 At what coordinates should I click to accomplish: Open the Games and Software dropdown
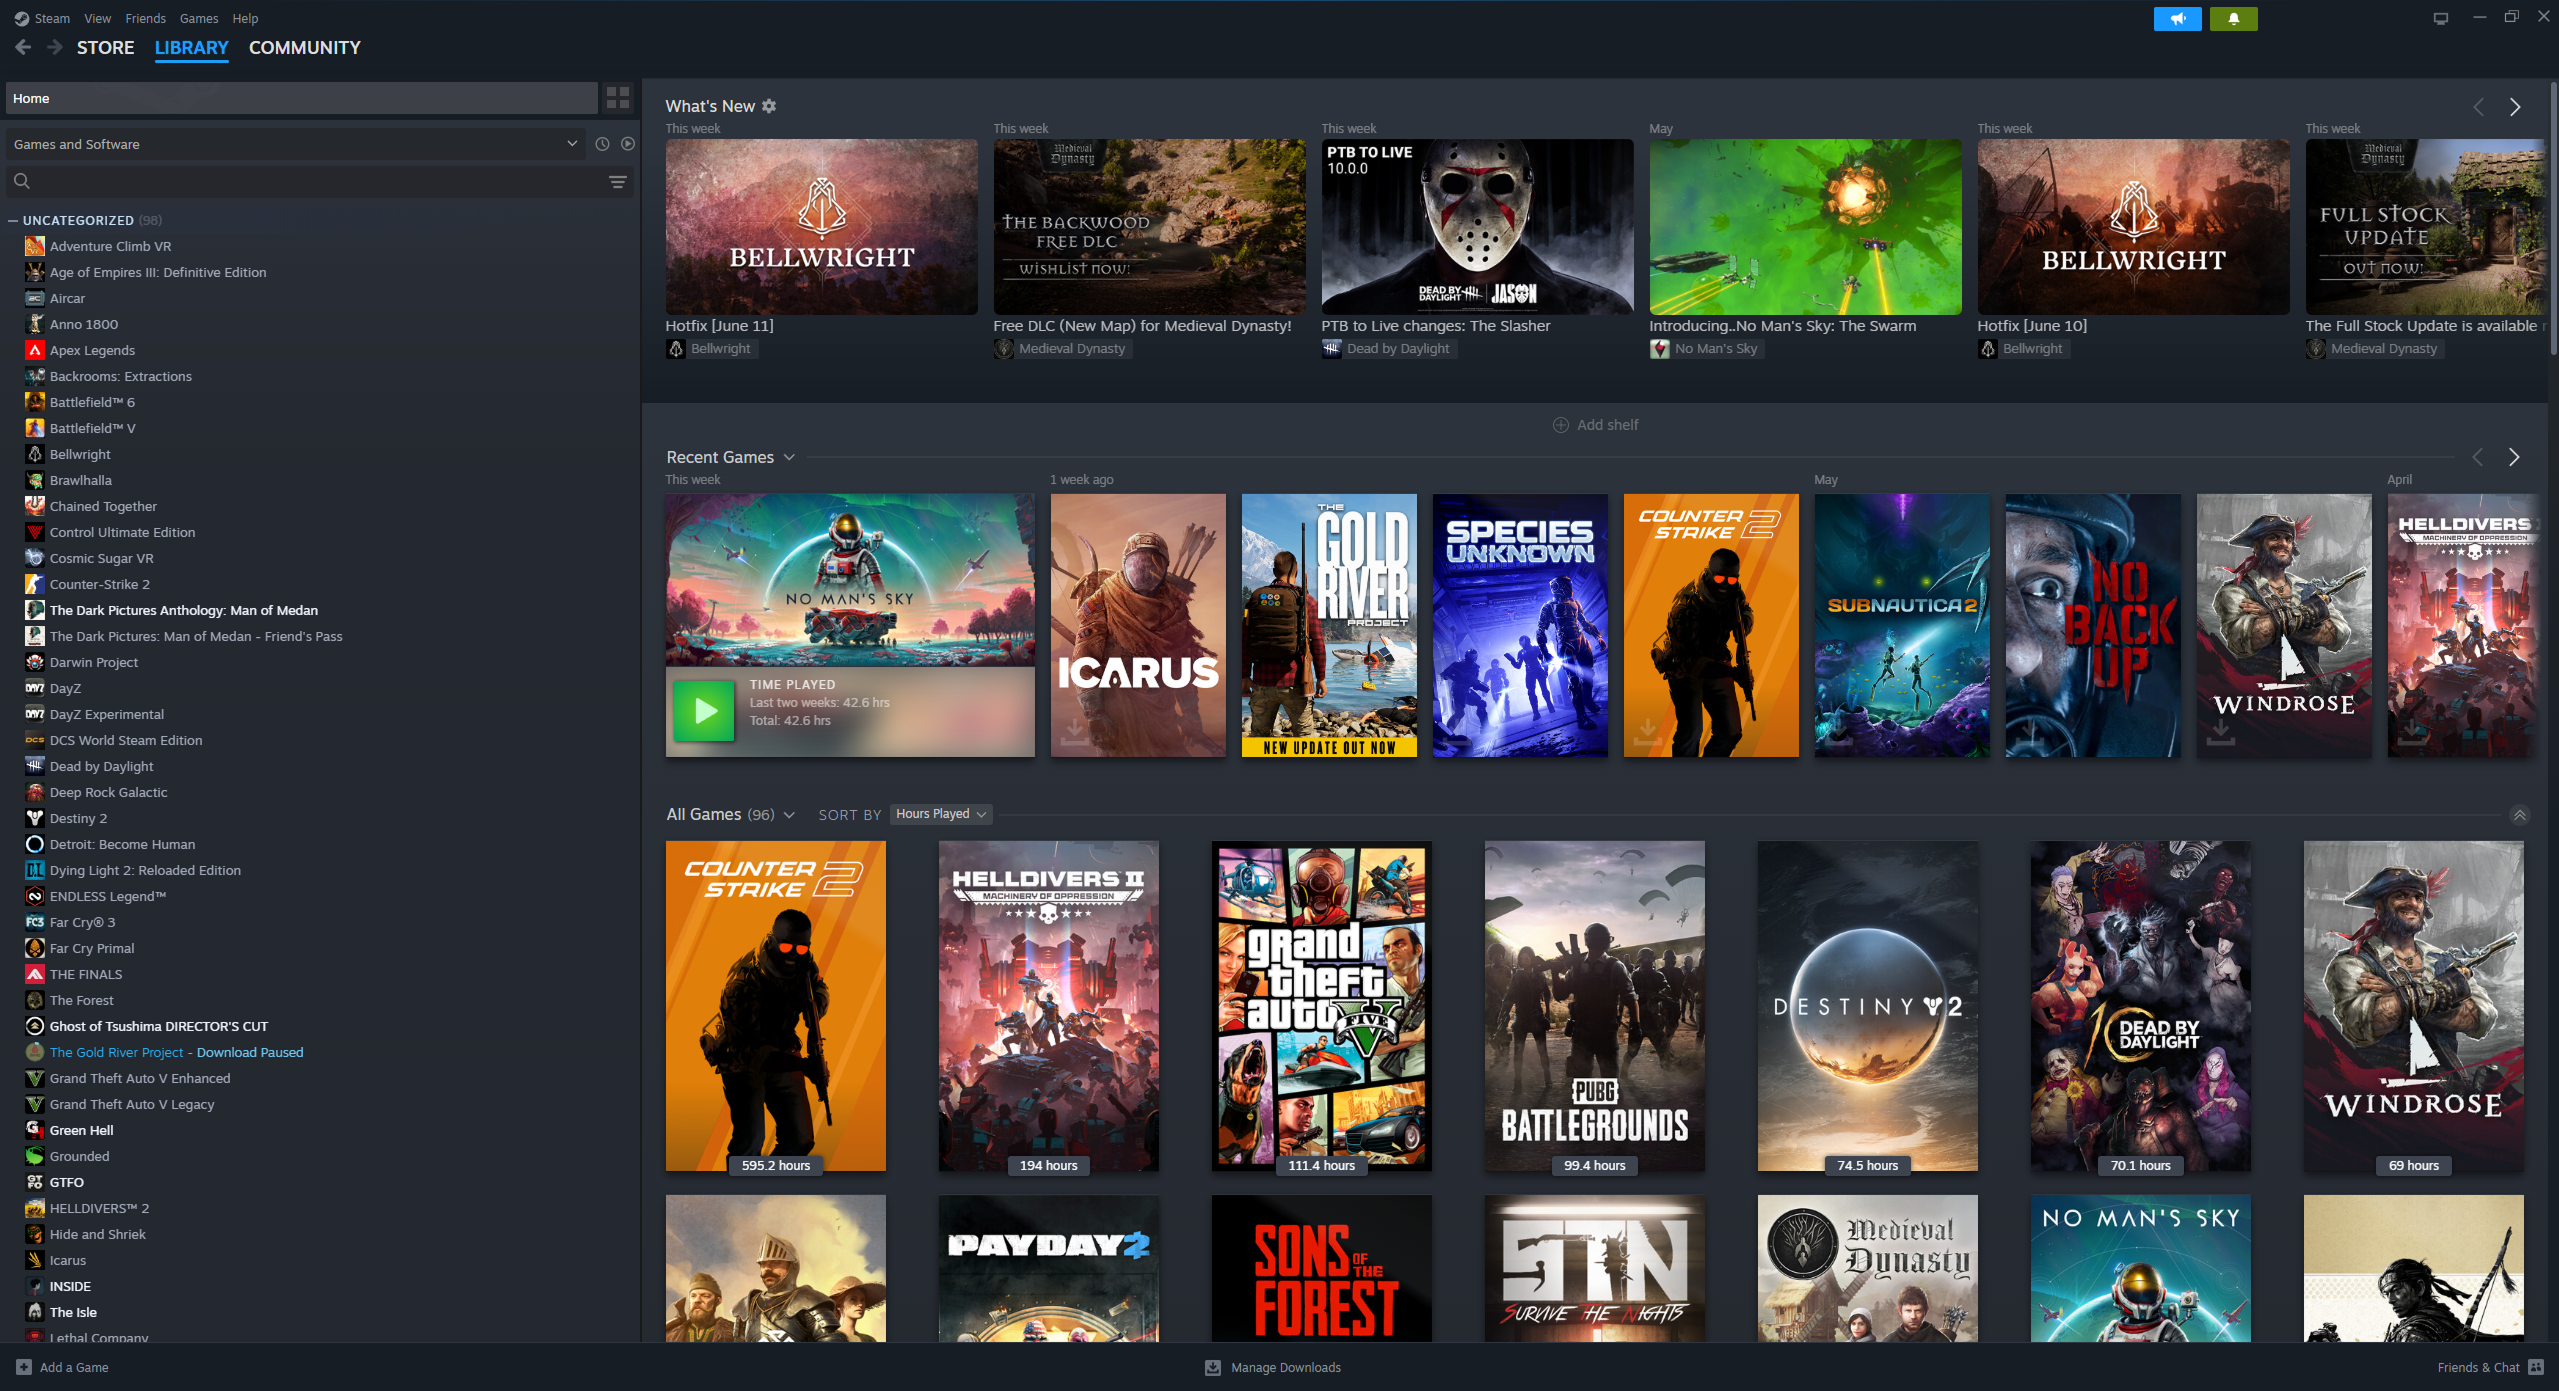pyautogui.click(x=296, y=144)
